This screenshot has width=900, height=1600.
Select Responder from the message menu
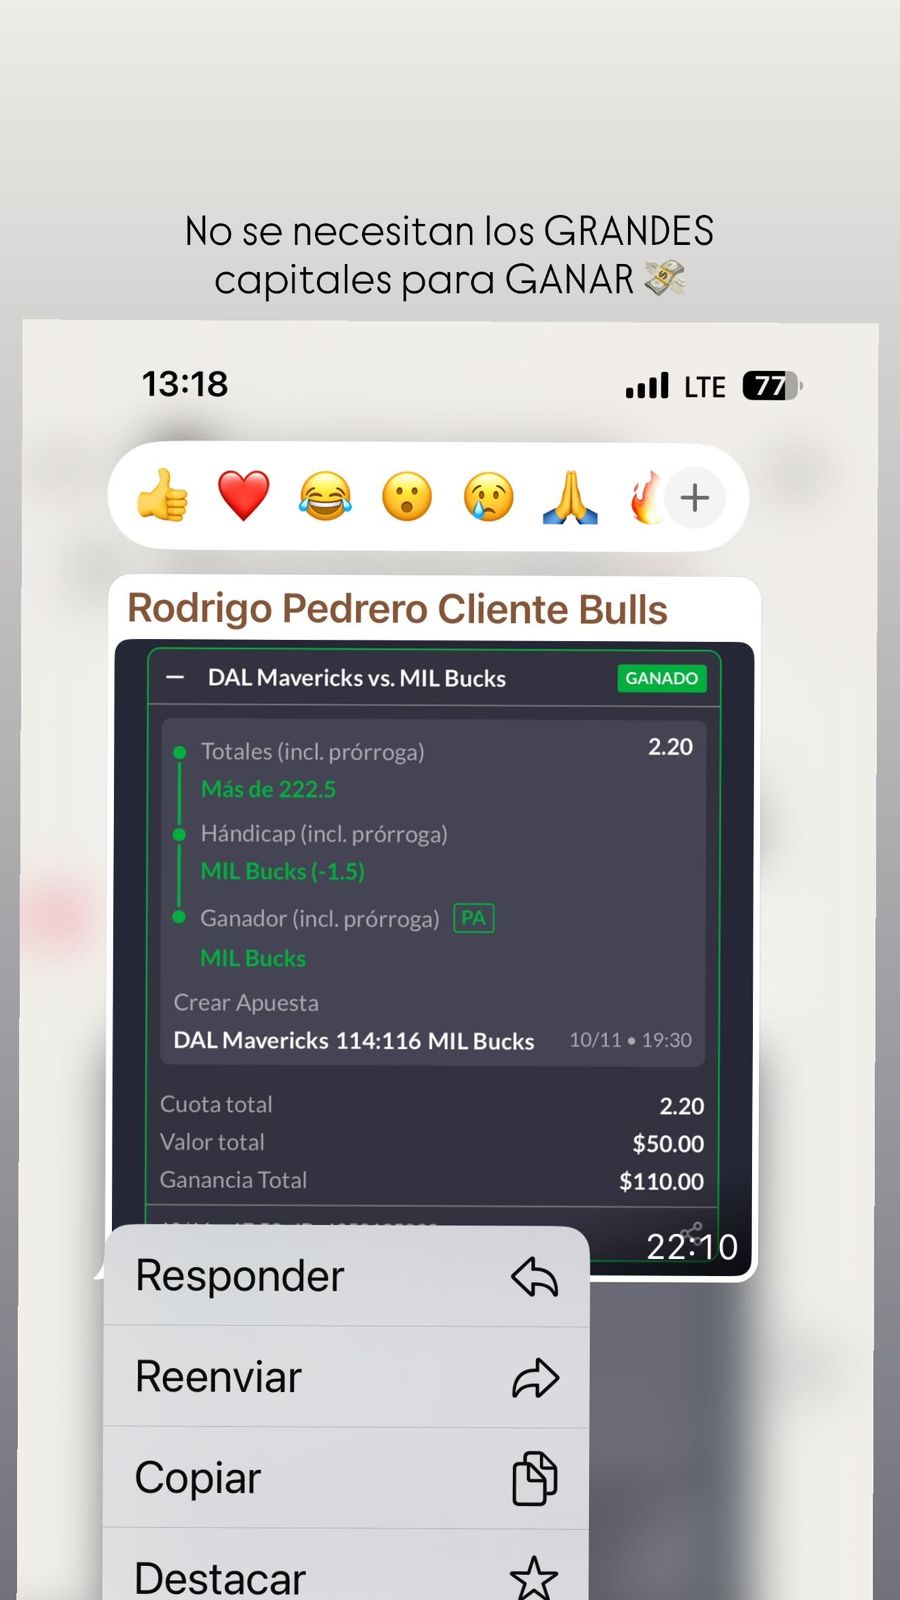[x=346, y=1276]
